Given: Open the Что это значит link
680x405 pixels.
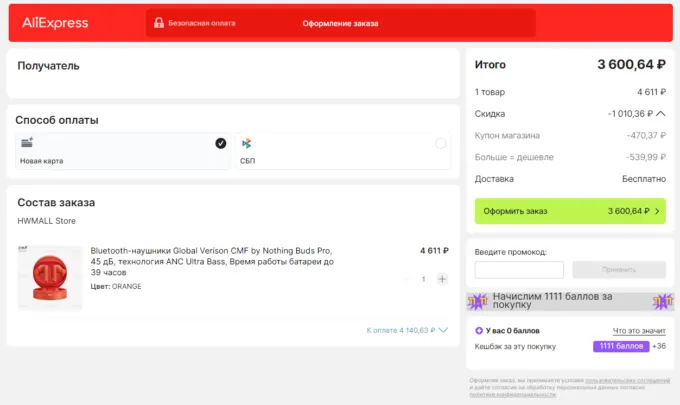Looking at the screenshot, I should [x=638, y=331].
